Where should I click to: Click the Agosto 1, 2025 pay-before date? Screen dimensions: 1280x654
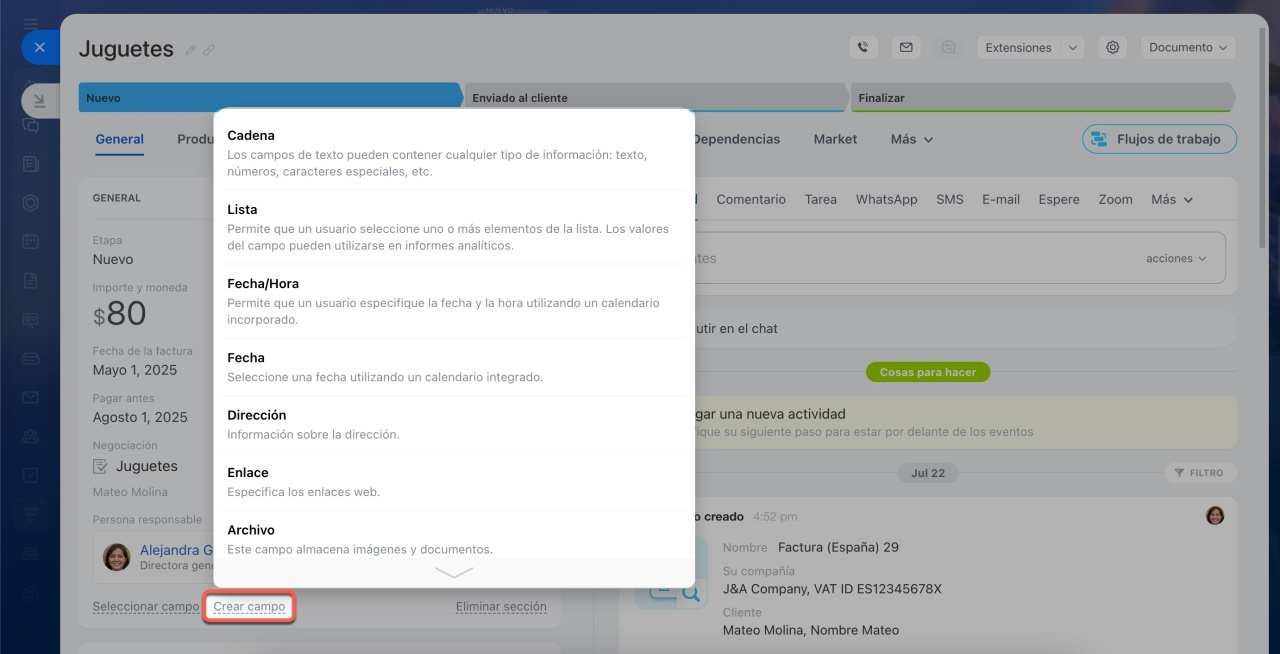(140, 417)
